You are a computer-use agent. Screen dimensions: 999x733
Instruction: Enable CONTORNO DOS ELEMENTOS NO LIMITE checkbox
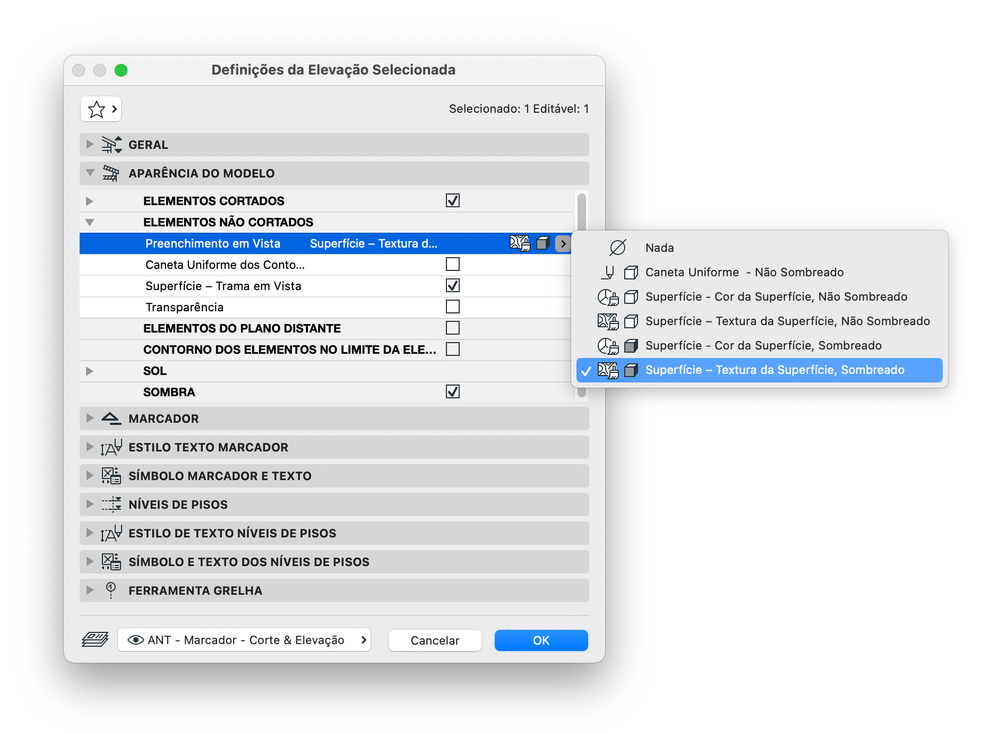coord(452,349)
